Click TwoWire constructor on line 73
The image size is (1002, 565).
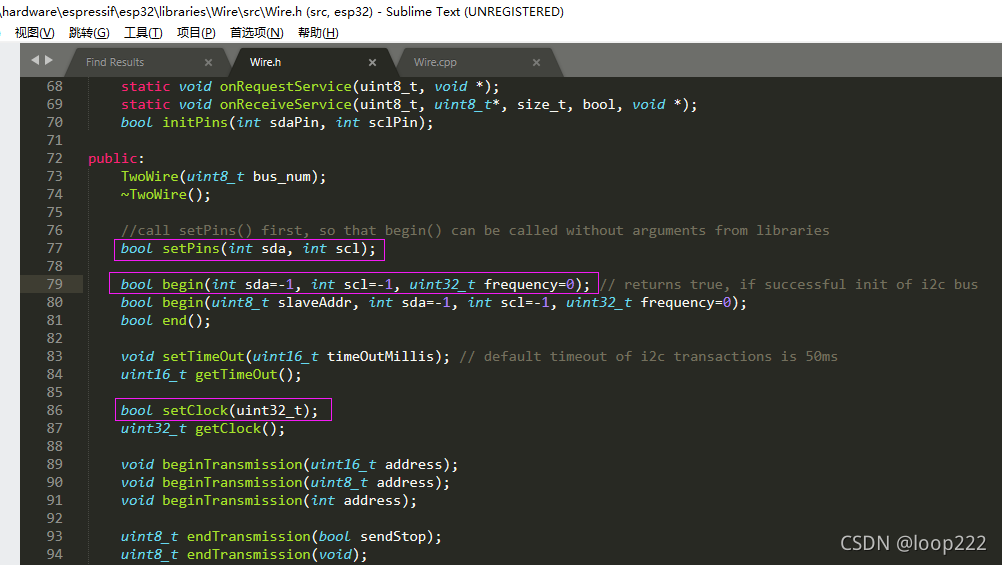point(224,176)
